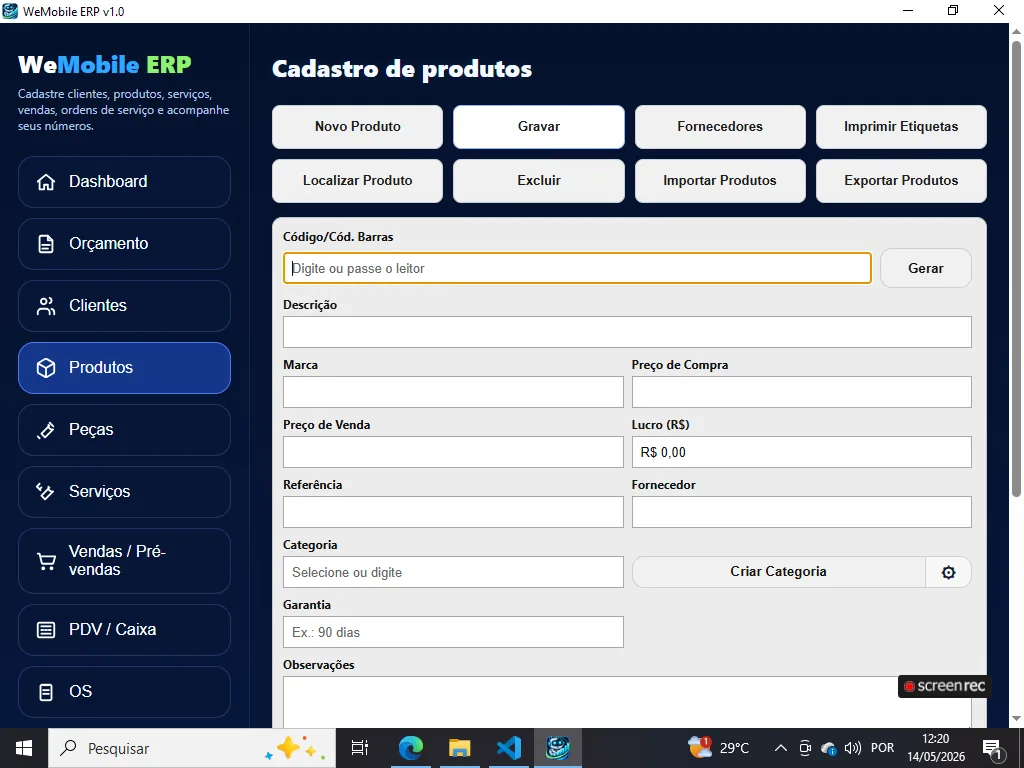This screenshot has height=768, width=1024.
Task: Click the Observações text area
Action: tap(627, 702)
